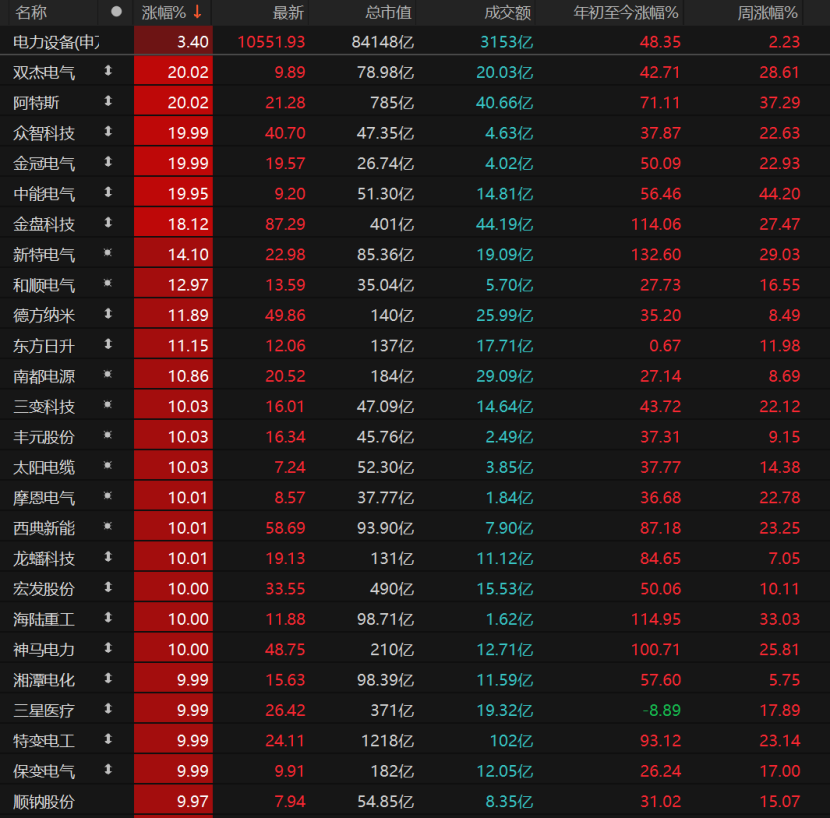
Task: Open the 电力设备(申万) index row
Action: pyautogui.click(x=56, y=42)
